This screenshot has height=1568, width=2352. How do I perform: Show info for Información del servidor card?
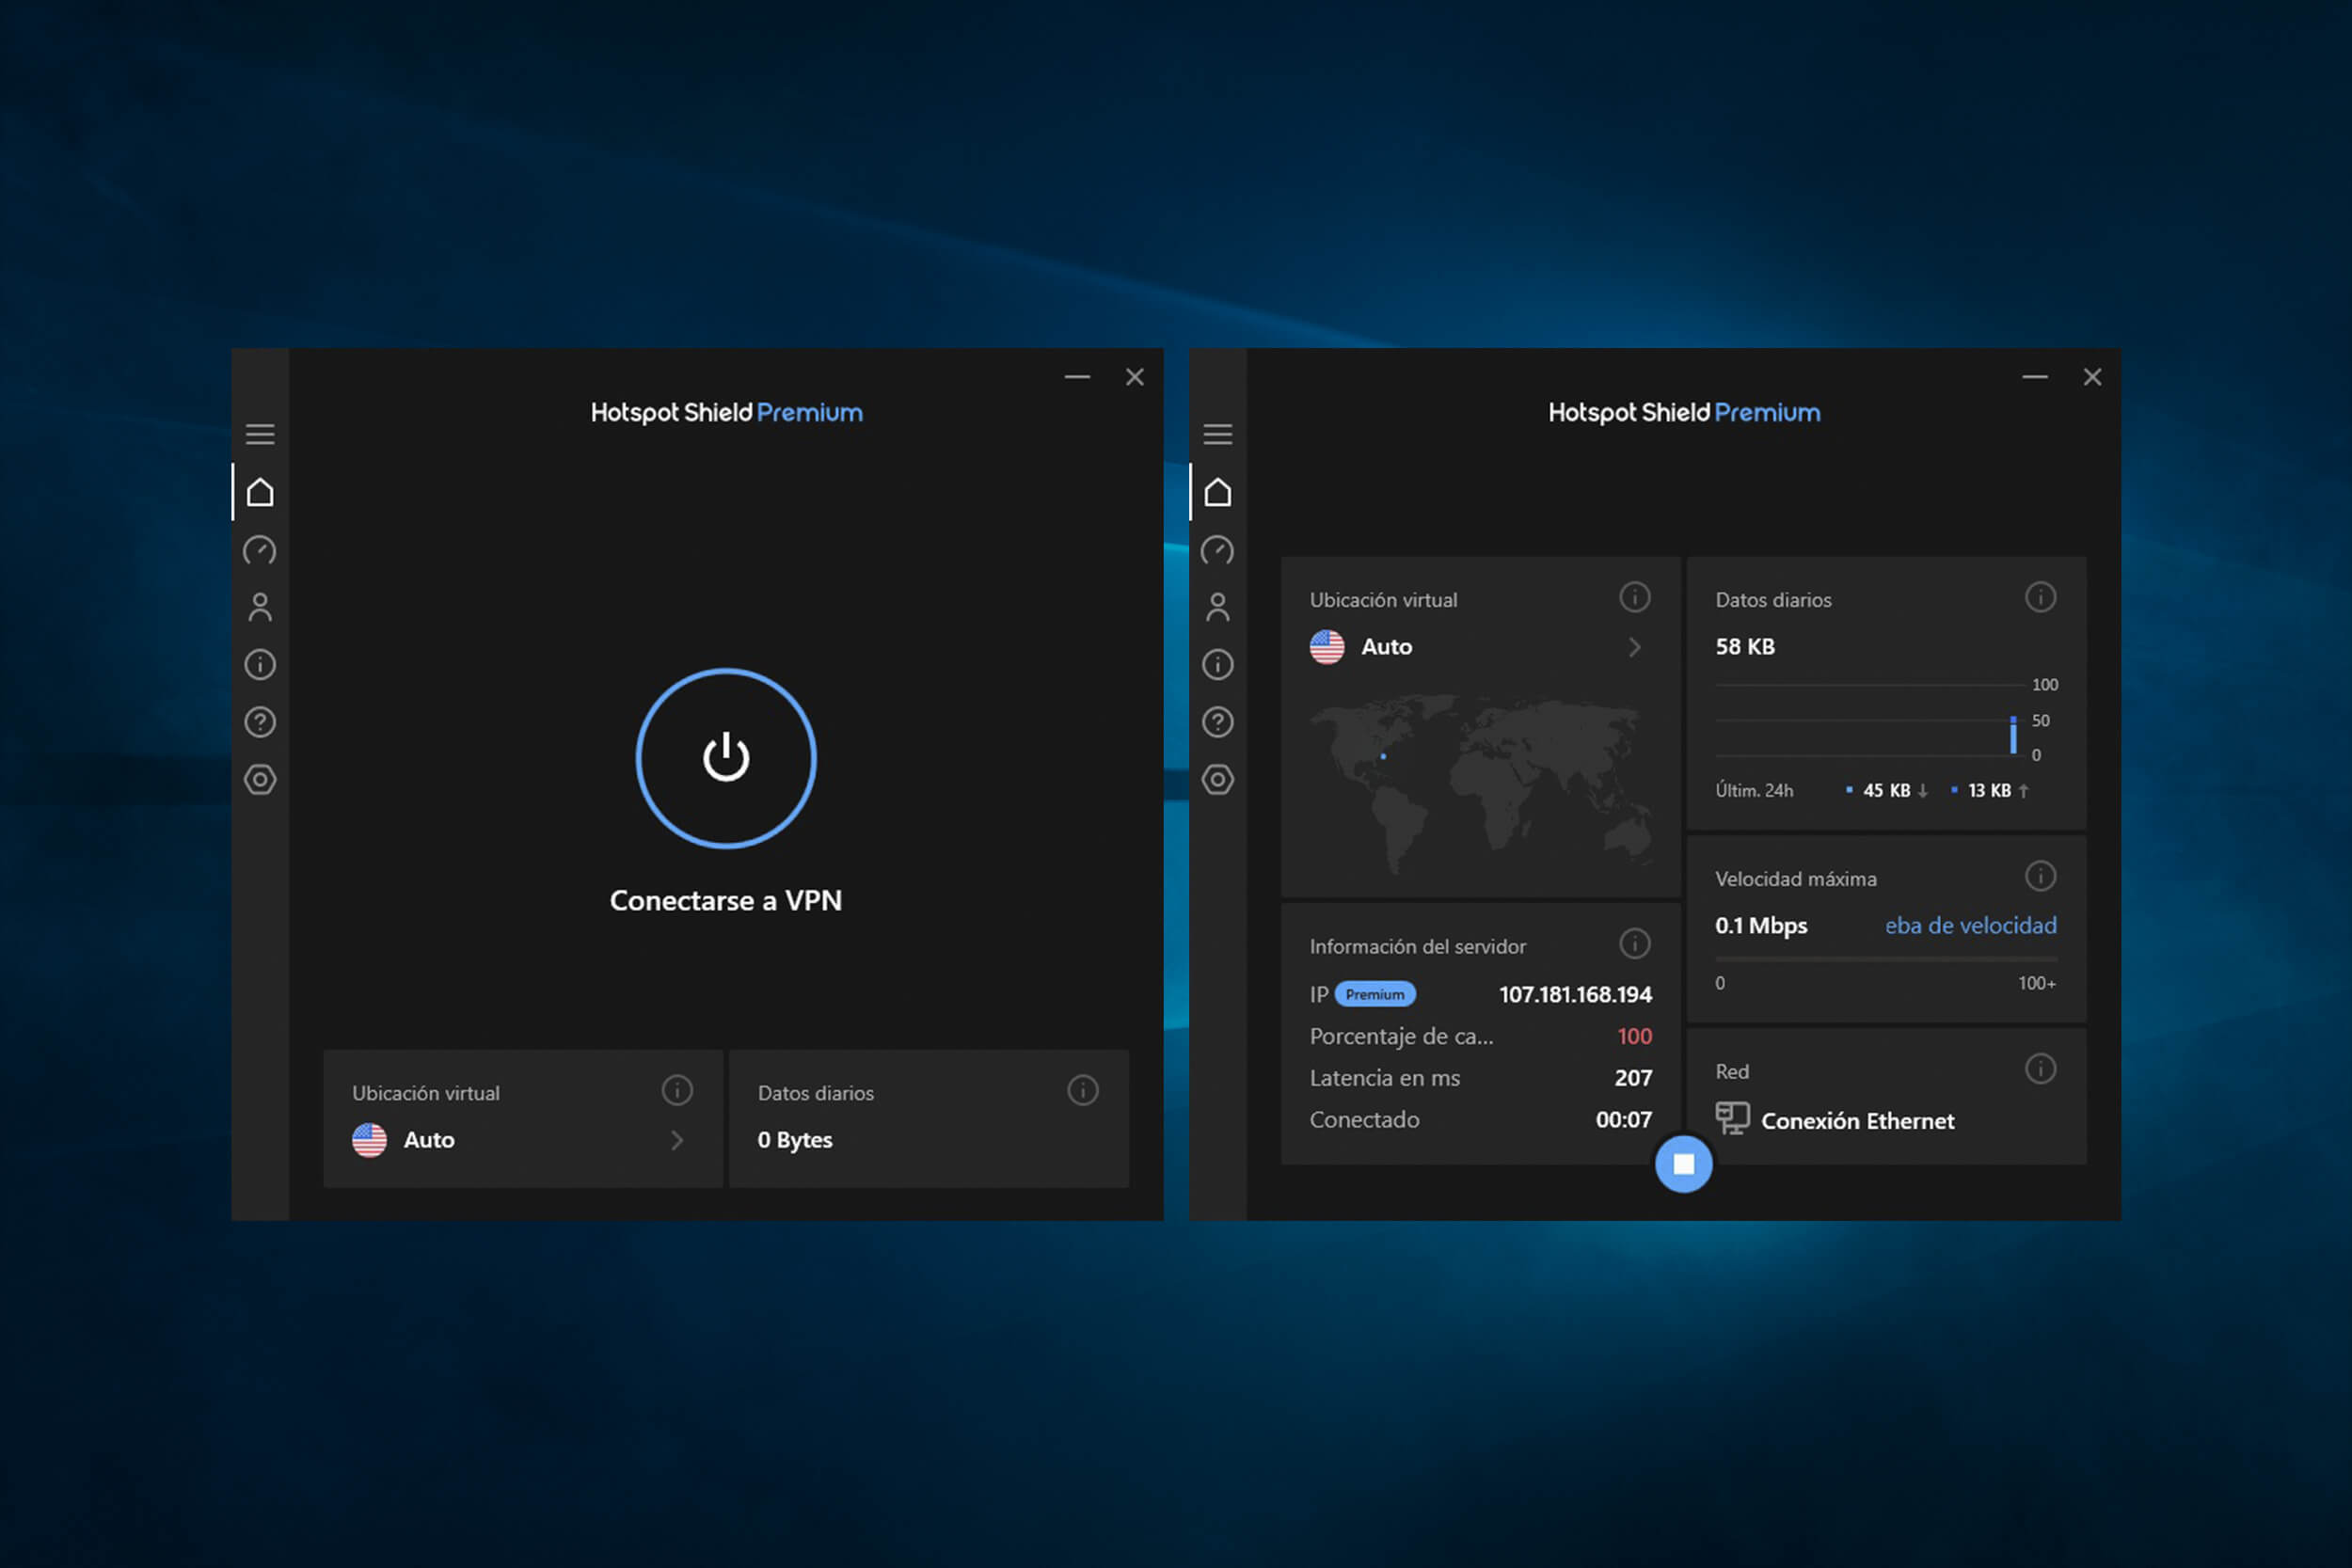(x=1635, y=943)
